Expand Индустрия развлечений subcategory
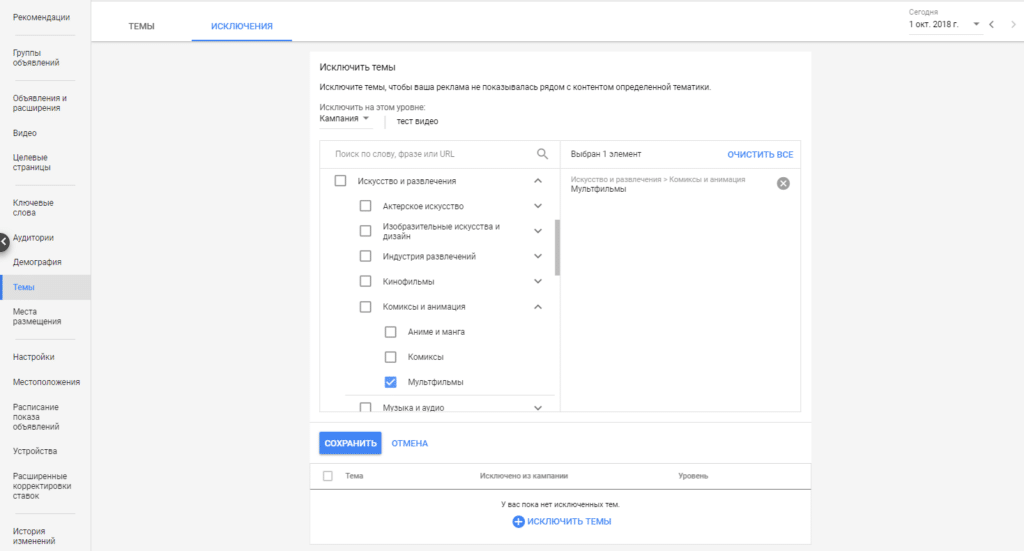This screenshot has height=551, width=1024. 537,257
